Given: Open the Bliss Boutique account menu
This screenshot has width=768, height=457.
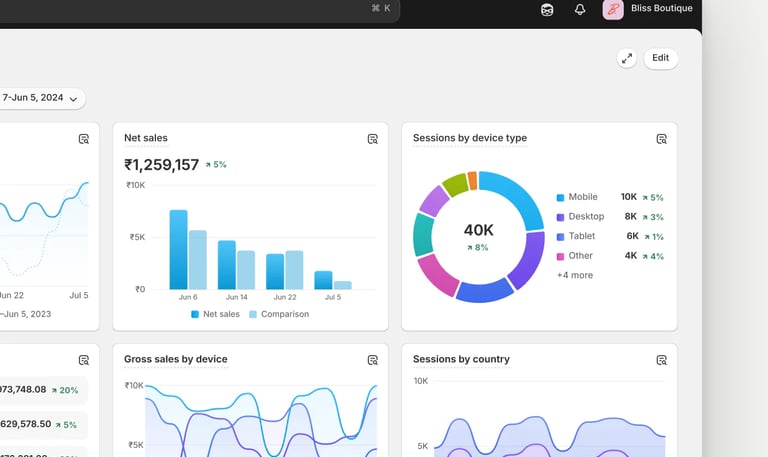Looking at the screenshot, I should [648, 9].
